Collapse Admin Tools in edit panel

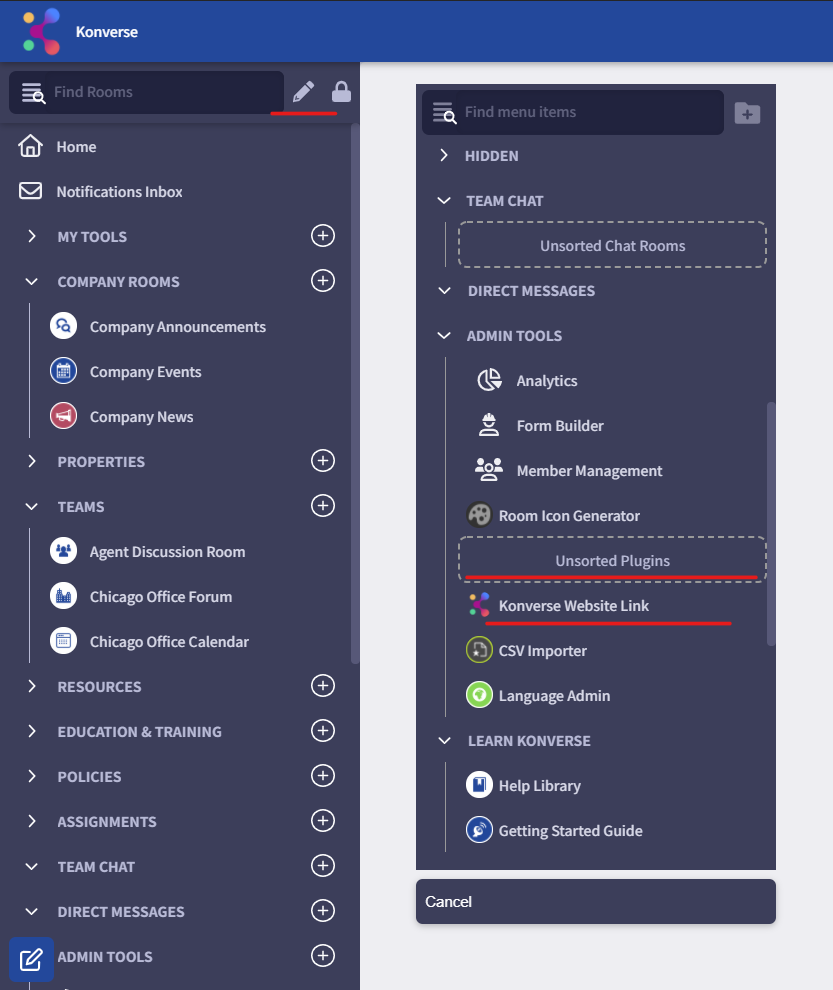pos(444,335)
